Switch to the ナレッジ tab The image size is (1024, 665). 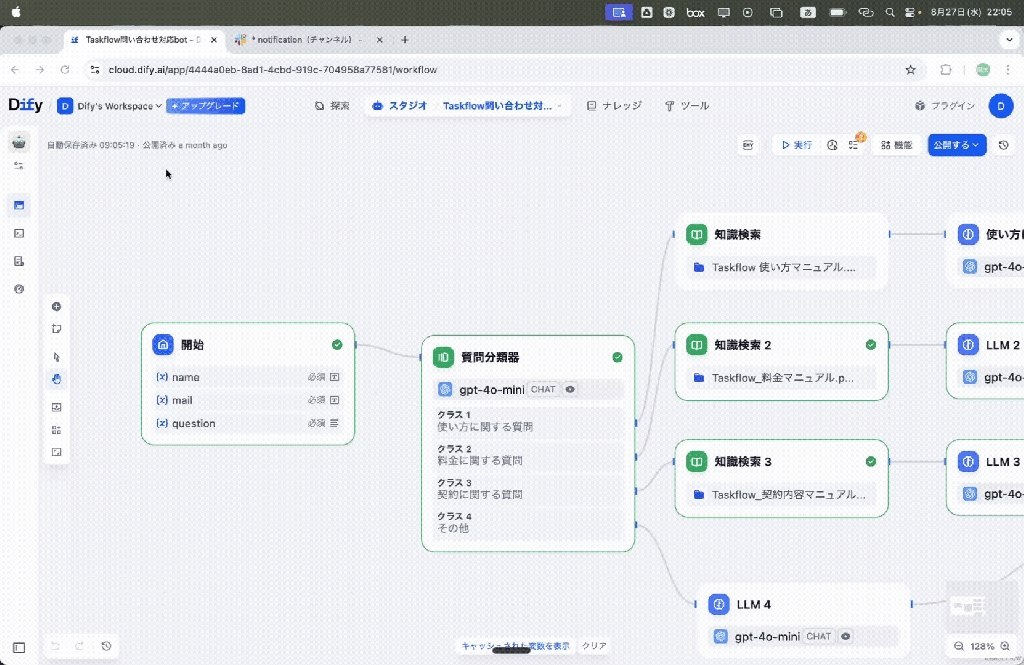coord(614,106)
